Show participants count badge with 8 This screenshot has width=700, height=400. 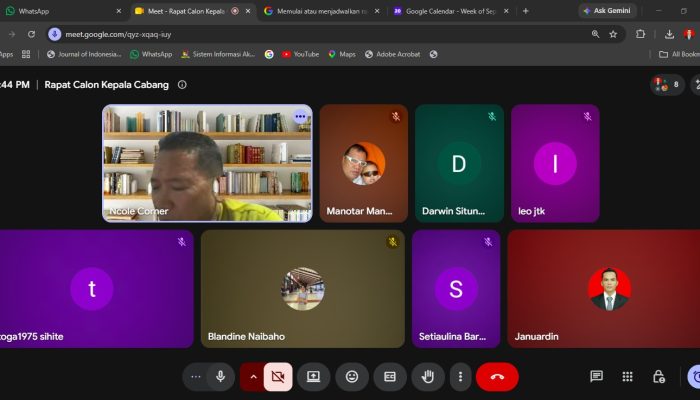[667, 84]
